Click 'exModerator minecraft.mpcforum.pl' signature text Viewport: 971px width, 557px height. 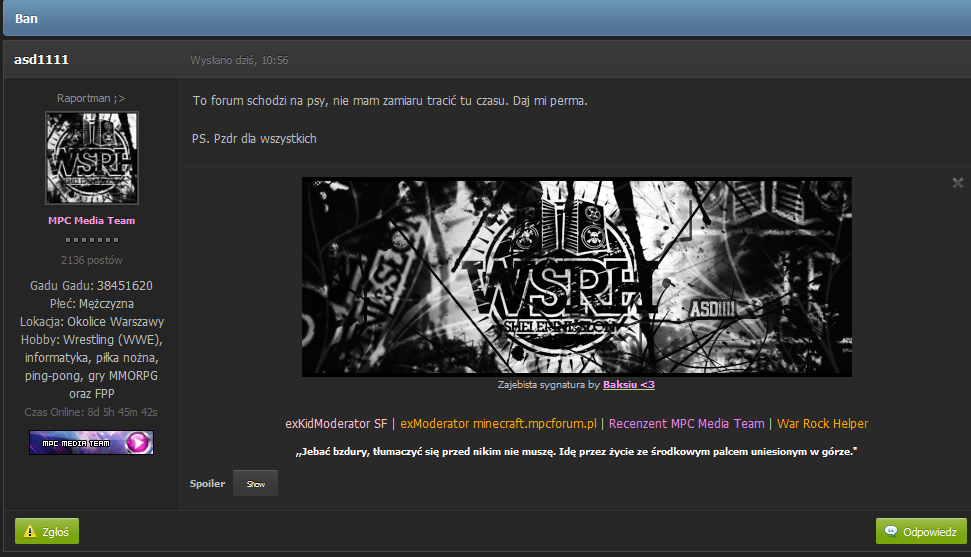pos(499,424)
